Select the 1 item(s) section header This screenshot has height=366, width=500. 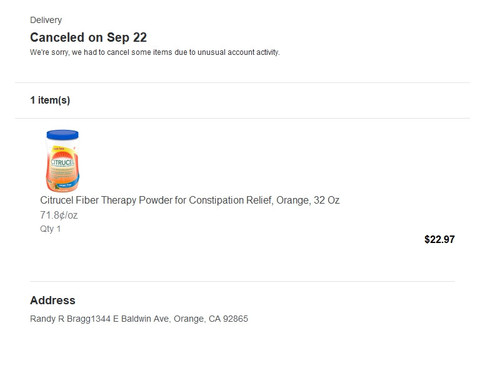click(50, 100)
